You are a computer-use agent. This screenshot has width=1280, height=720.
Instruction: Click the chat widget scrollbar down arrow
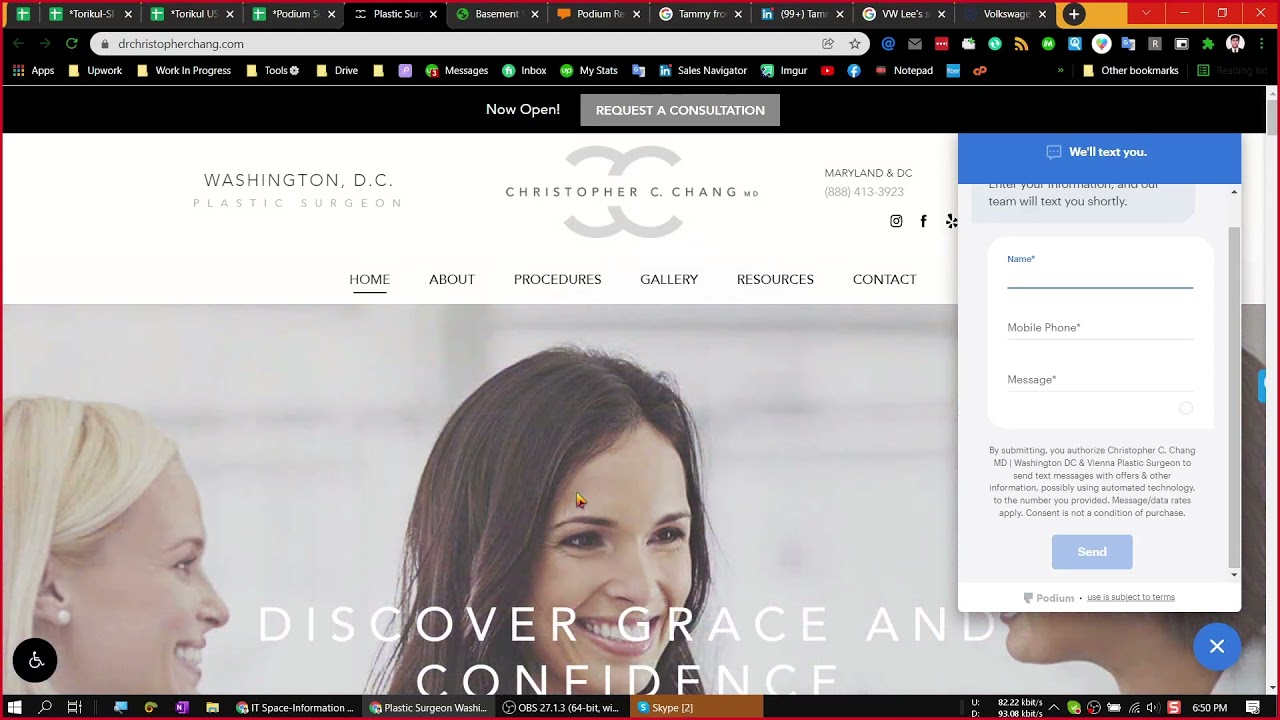(1234, 575)
